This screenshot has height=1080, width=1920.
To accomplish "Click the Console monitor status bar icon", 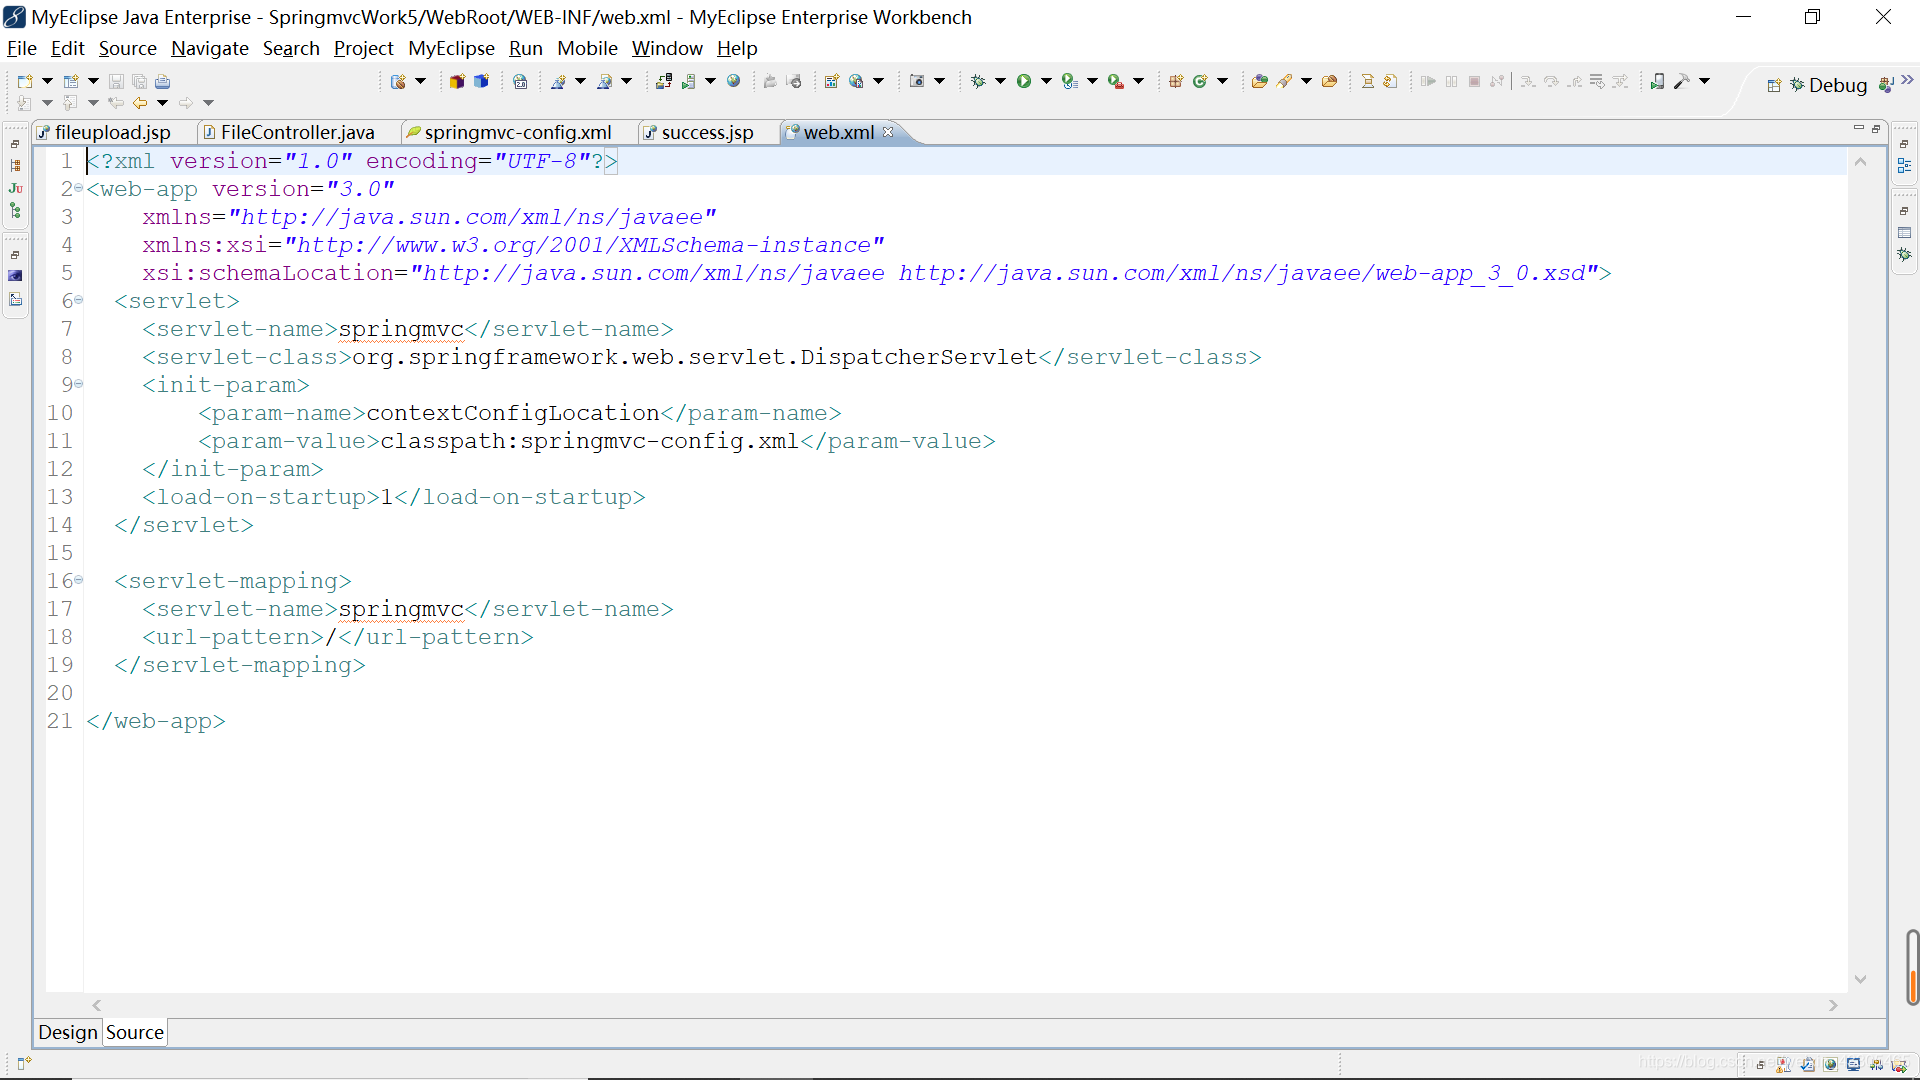I will [x=1853, y=1065].
